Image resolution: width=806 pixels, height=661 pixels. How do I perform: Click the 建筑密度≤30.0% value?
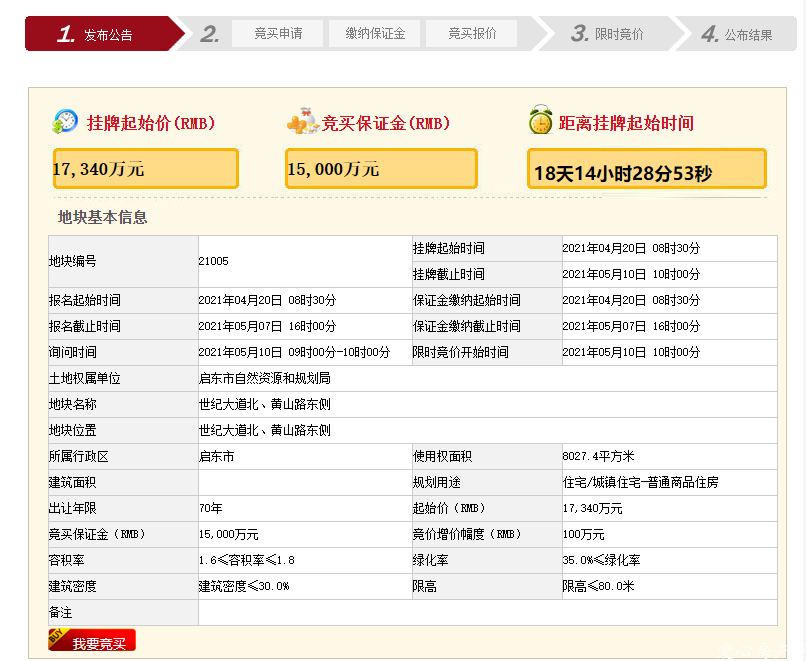click(244, 586)
